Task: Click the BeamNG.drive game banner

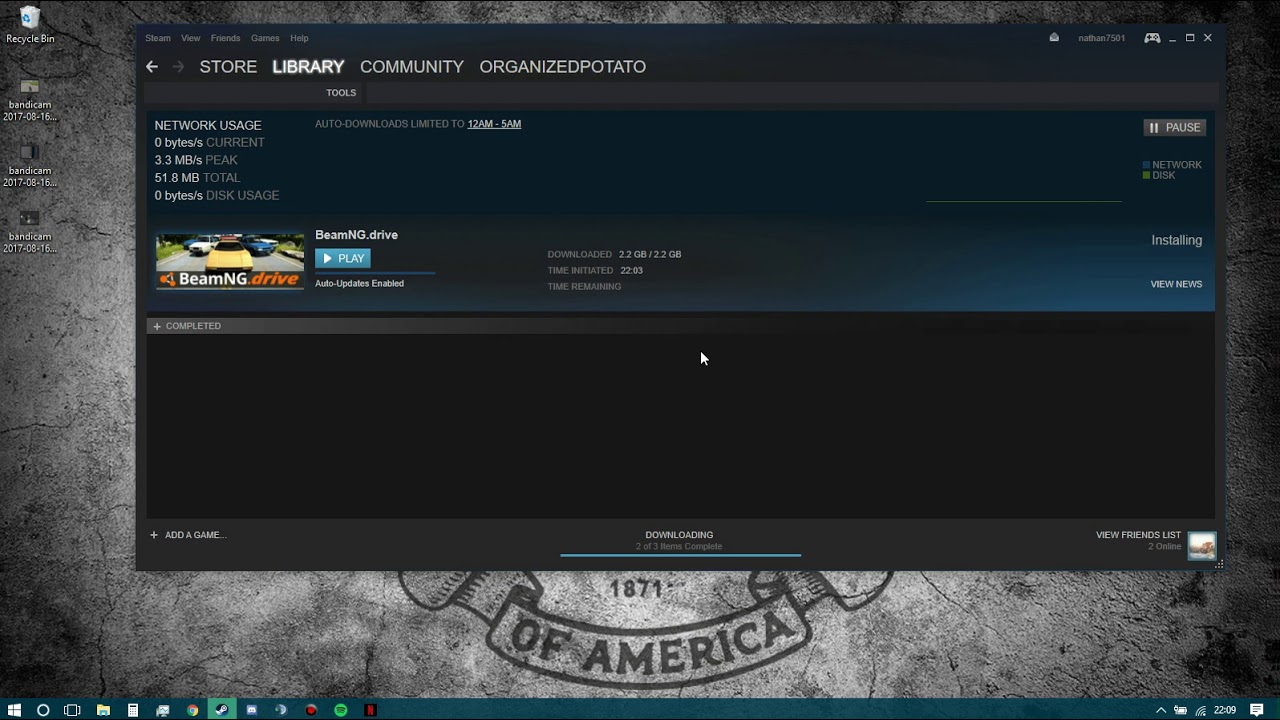Action: click(x=229, y=261)
